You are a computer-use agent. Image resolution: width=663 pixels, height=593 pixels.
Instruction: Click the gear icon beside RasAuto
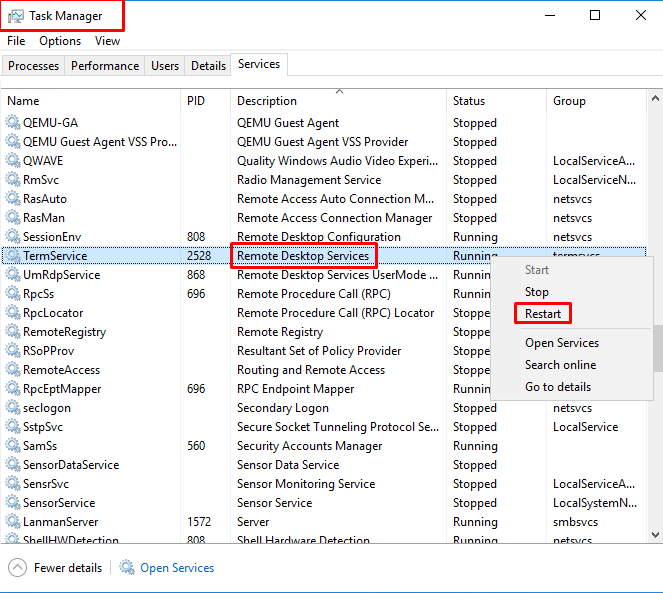13,198
